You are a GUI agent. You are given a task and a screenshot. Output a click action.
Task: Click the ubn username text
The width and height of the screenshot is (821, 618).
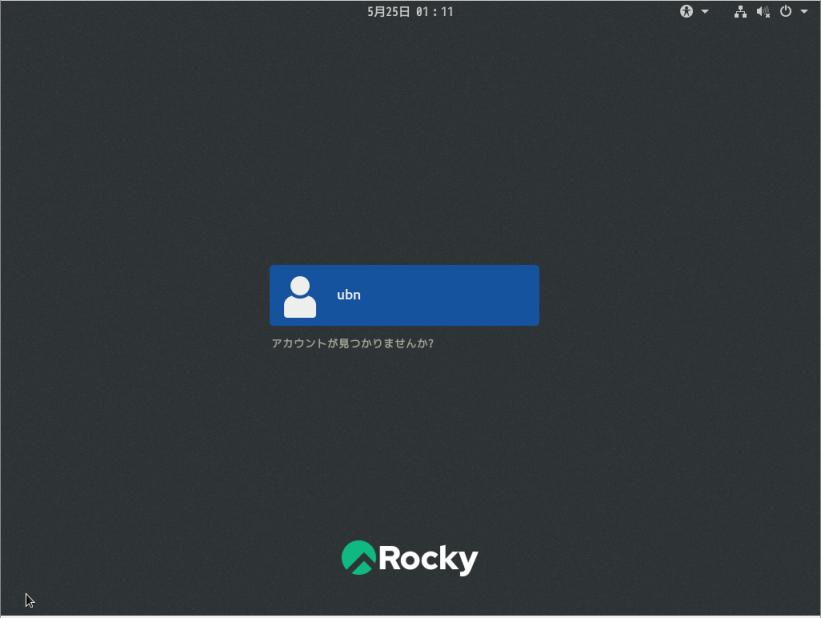pyautogui.click(x=349, y=295)
